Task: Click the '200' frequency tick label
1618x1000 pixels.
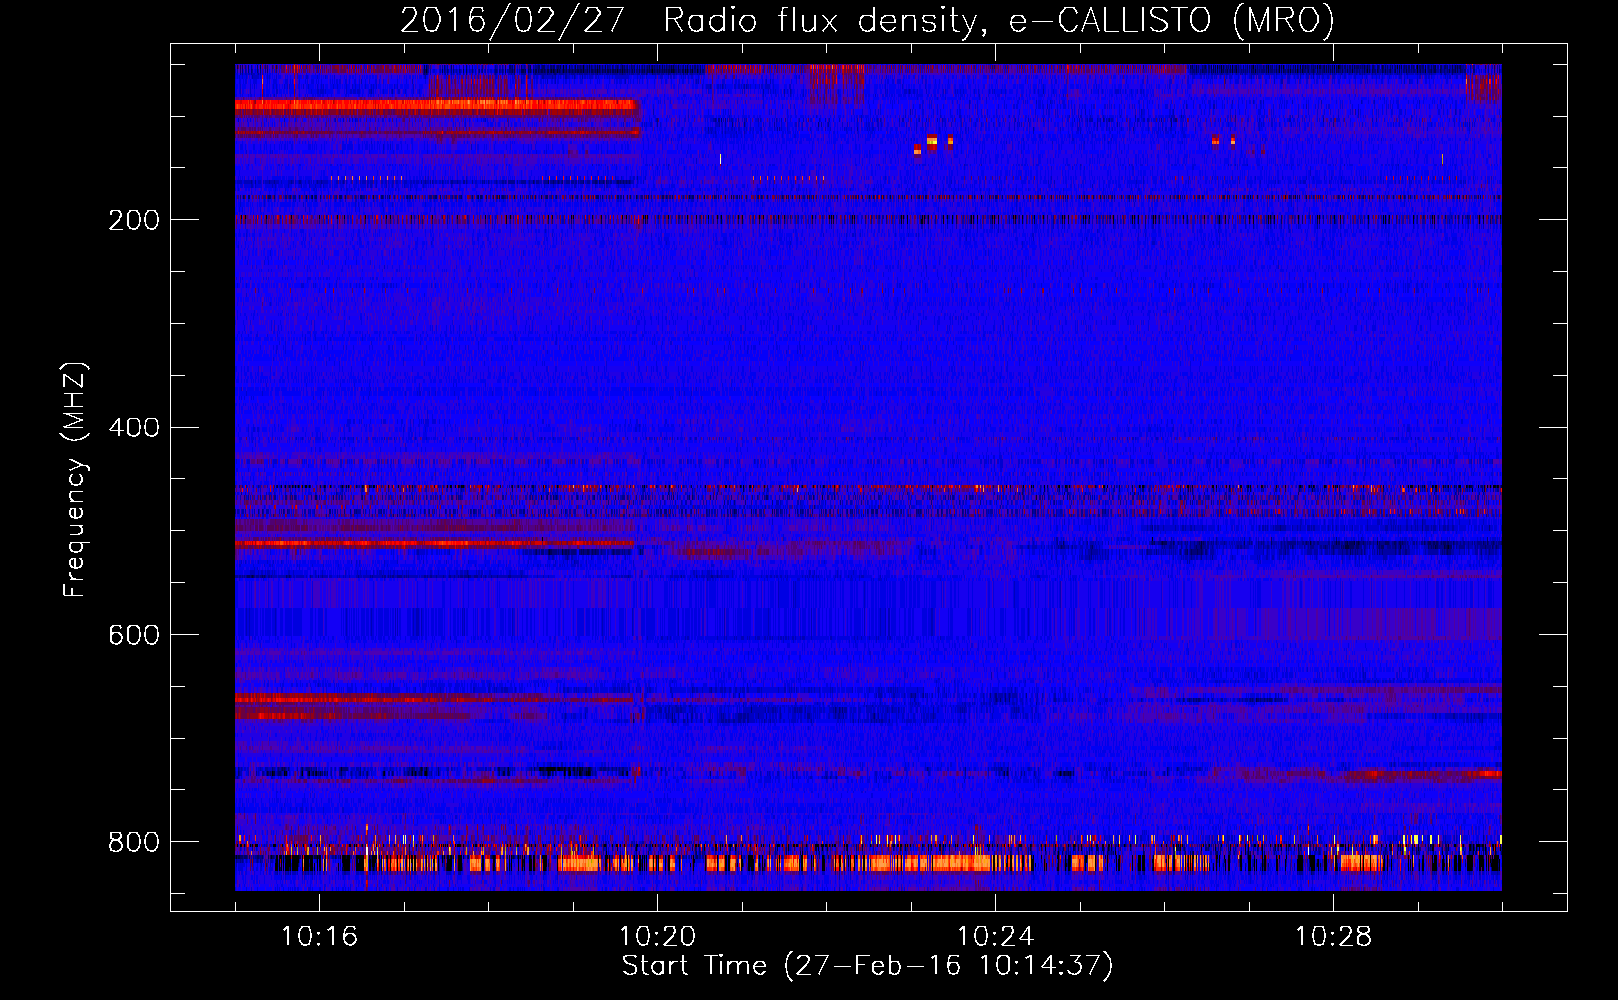Action: coord(134,220)
